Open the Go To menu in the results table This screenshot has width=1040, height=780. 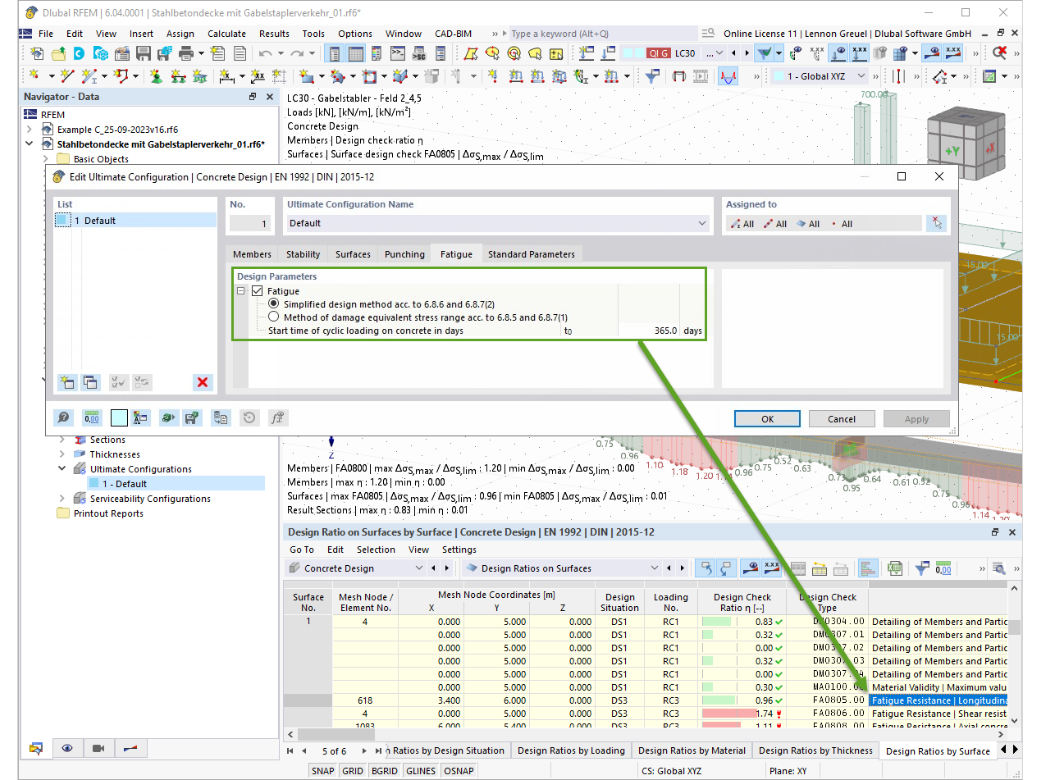(x=302, y=550)
